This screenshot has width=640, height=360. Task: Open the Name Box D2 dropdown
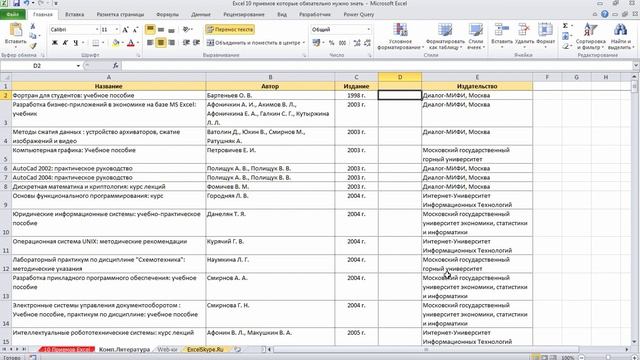pyautogui.click(x=78, y=66)
